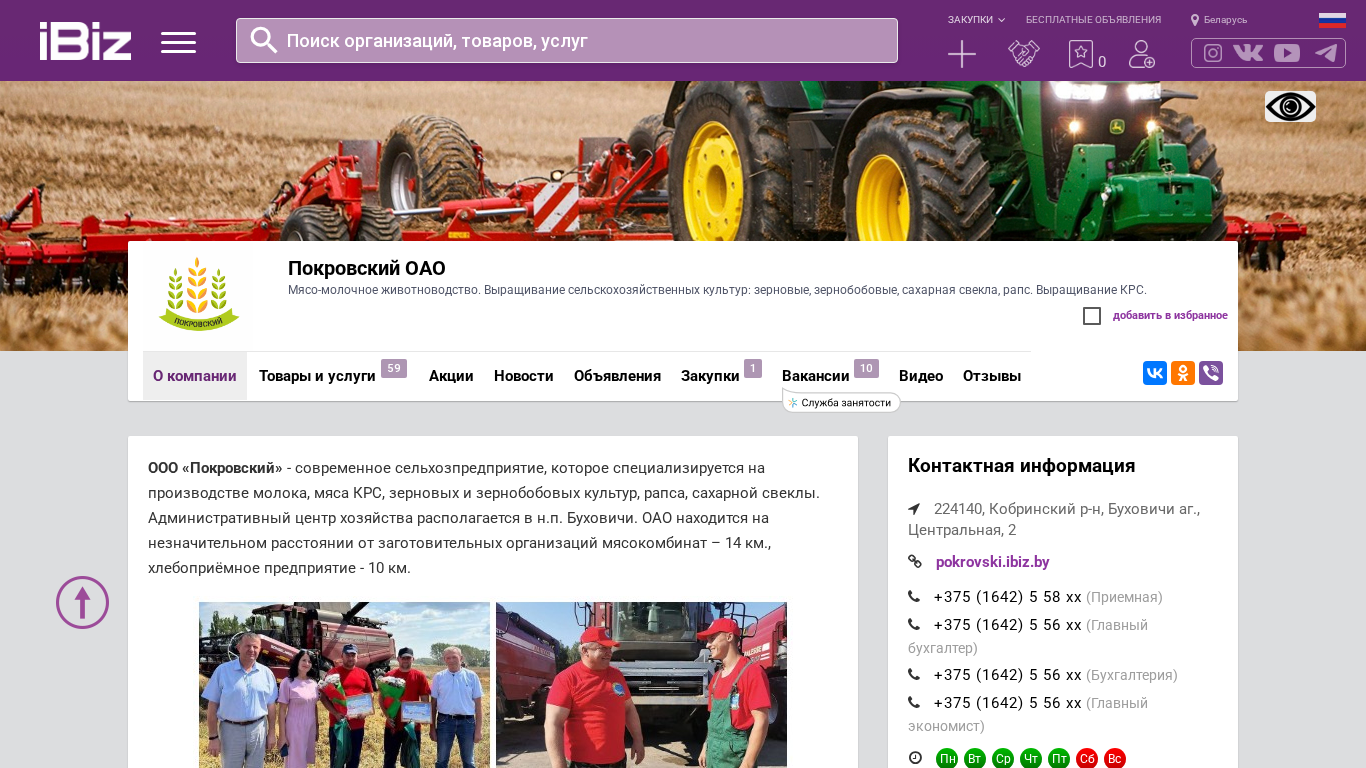Click the Контактная информация heading
The height and width of the screenshot is (768, 1366).
[1021, 466]
